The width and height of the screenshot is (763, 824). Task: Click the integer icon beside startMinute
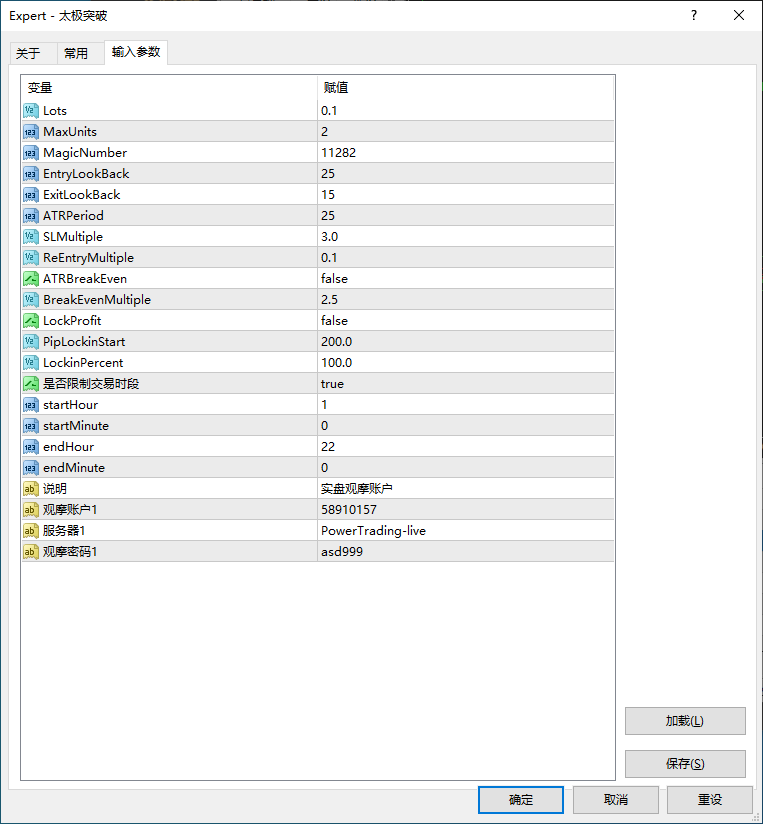tap(30, 426)
